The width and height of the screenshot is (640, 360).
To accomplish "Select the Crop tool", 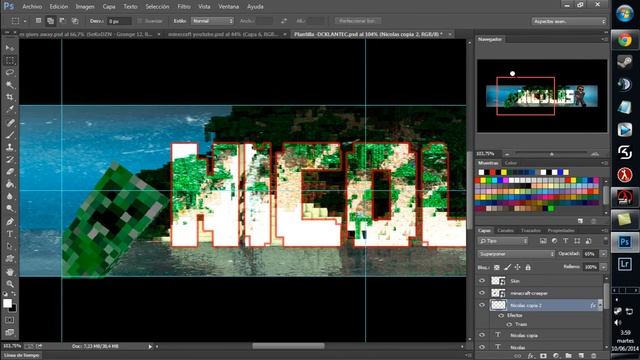I will (x=10, y=97).
